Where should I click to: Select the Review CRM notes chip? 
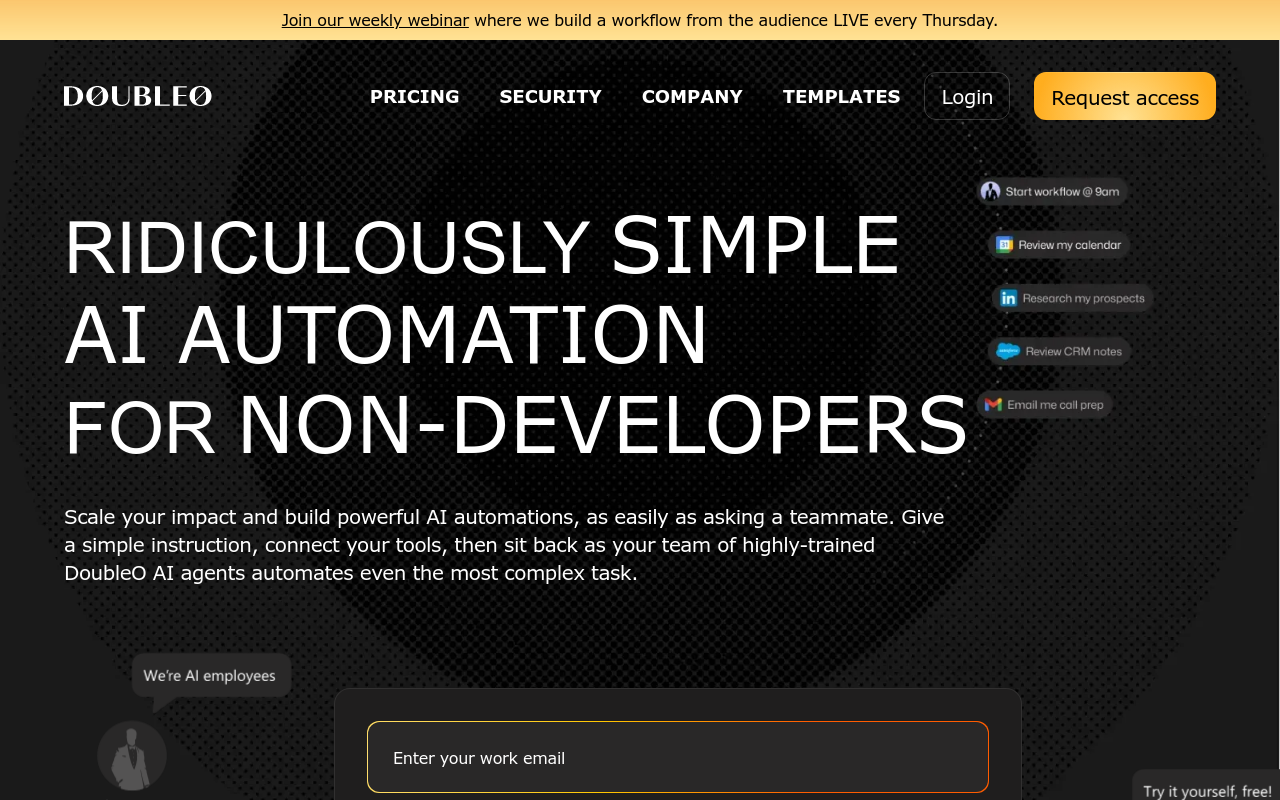pos(1060,351)
